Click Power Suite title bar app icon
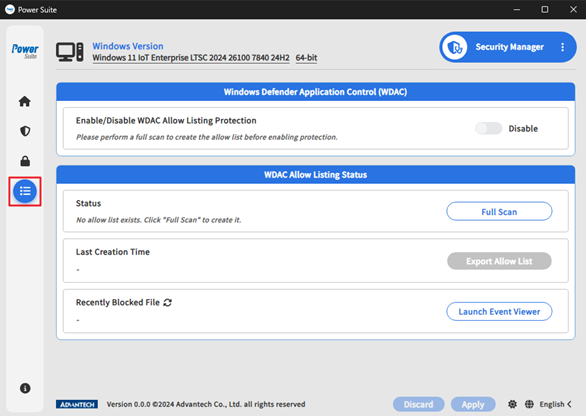 tap(10, 9)
